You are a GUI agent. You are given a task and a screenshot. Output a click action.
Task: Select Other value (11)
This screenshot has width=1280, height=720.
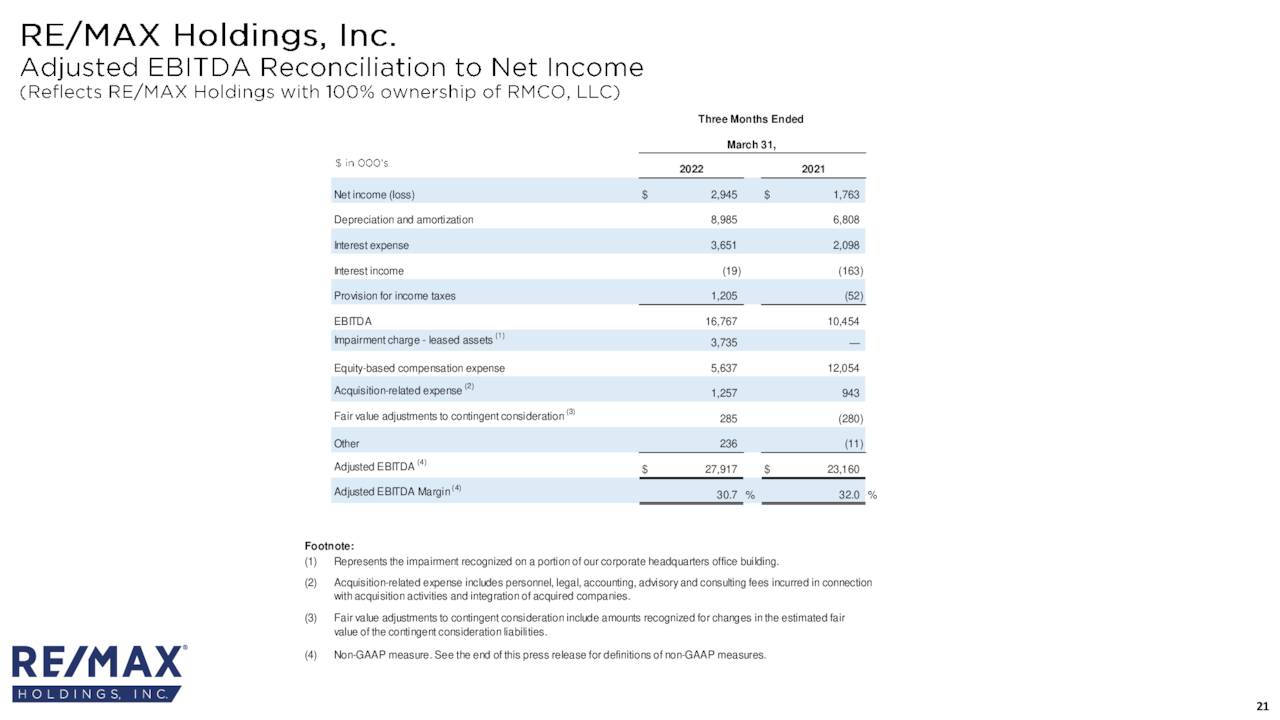click(853, 443)
